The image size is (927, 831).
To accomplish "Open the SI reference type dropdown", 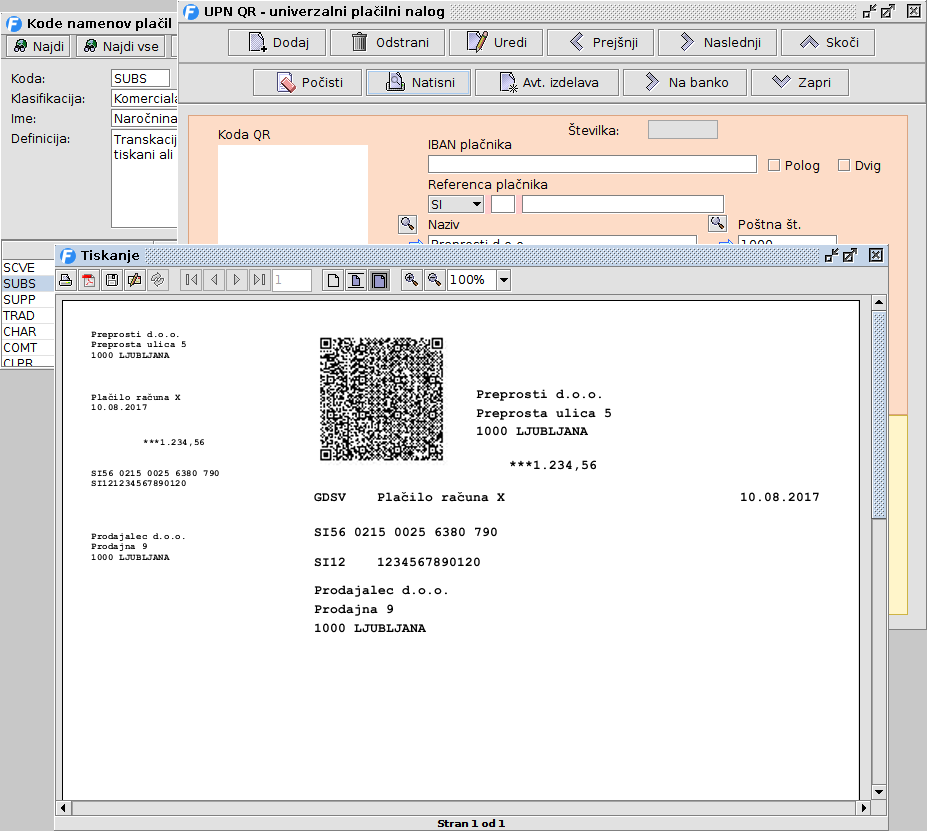I will tap(456, 204).
